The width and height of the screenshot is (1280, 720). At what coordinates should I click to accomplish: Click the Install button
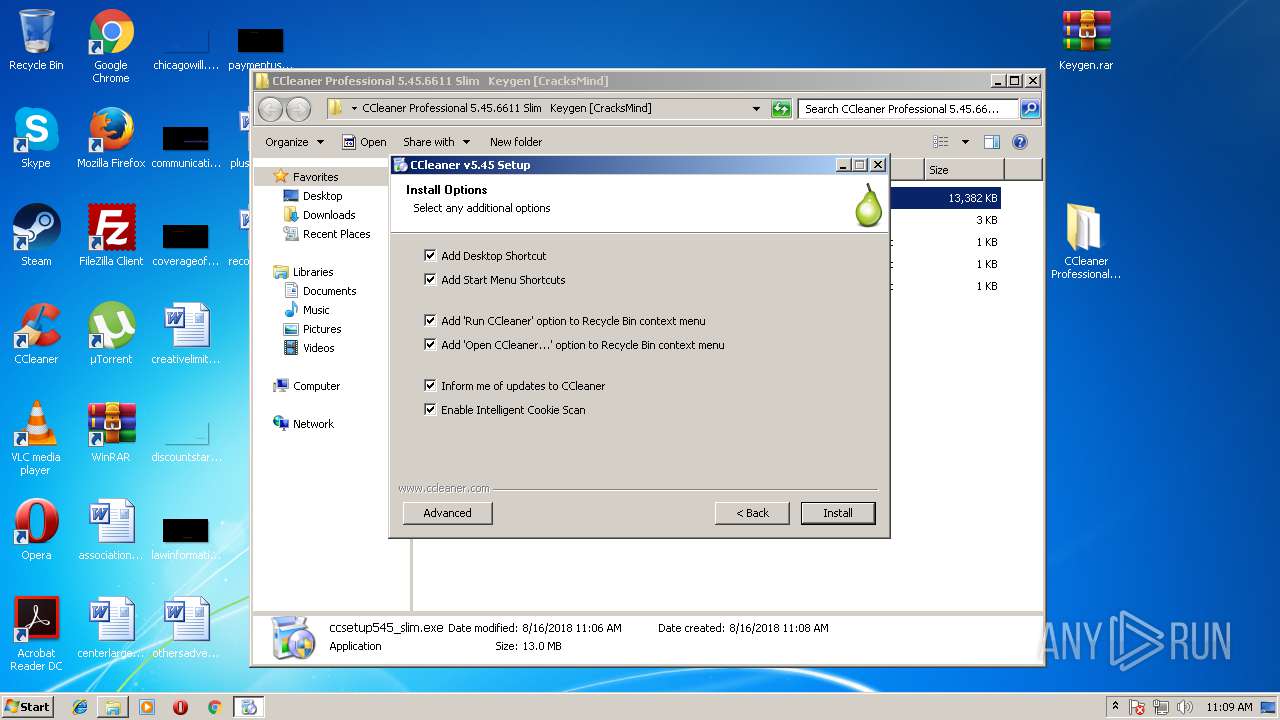pyautogui.click(x=838, y=513)
